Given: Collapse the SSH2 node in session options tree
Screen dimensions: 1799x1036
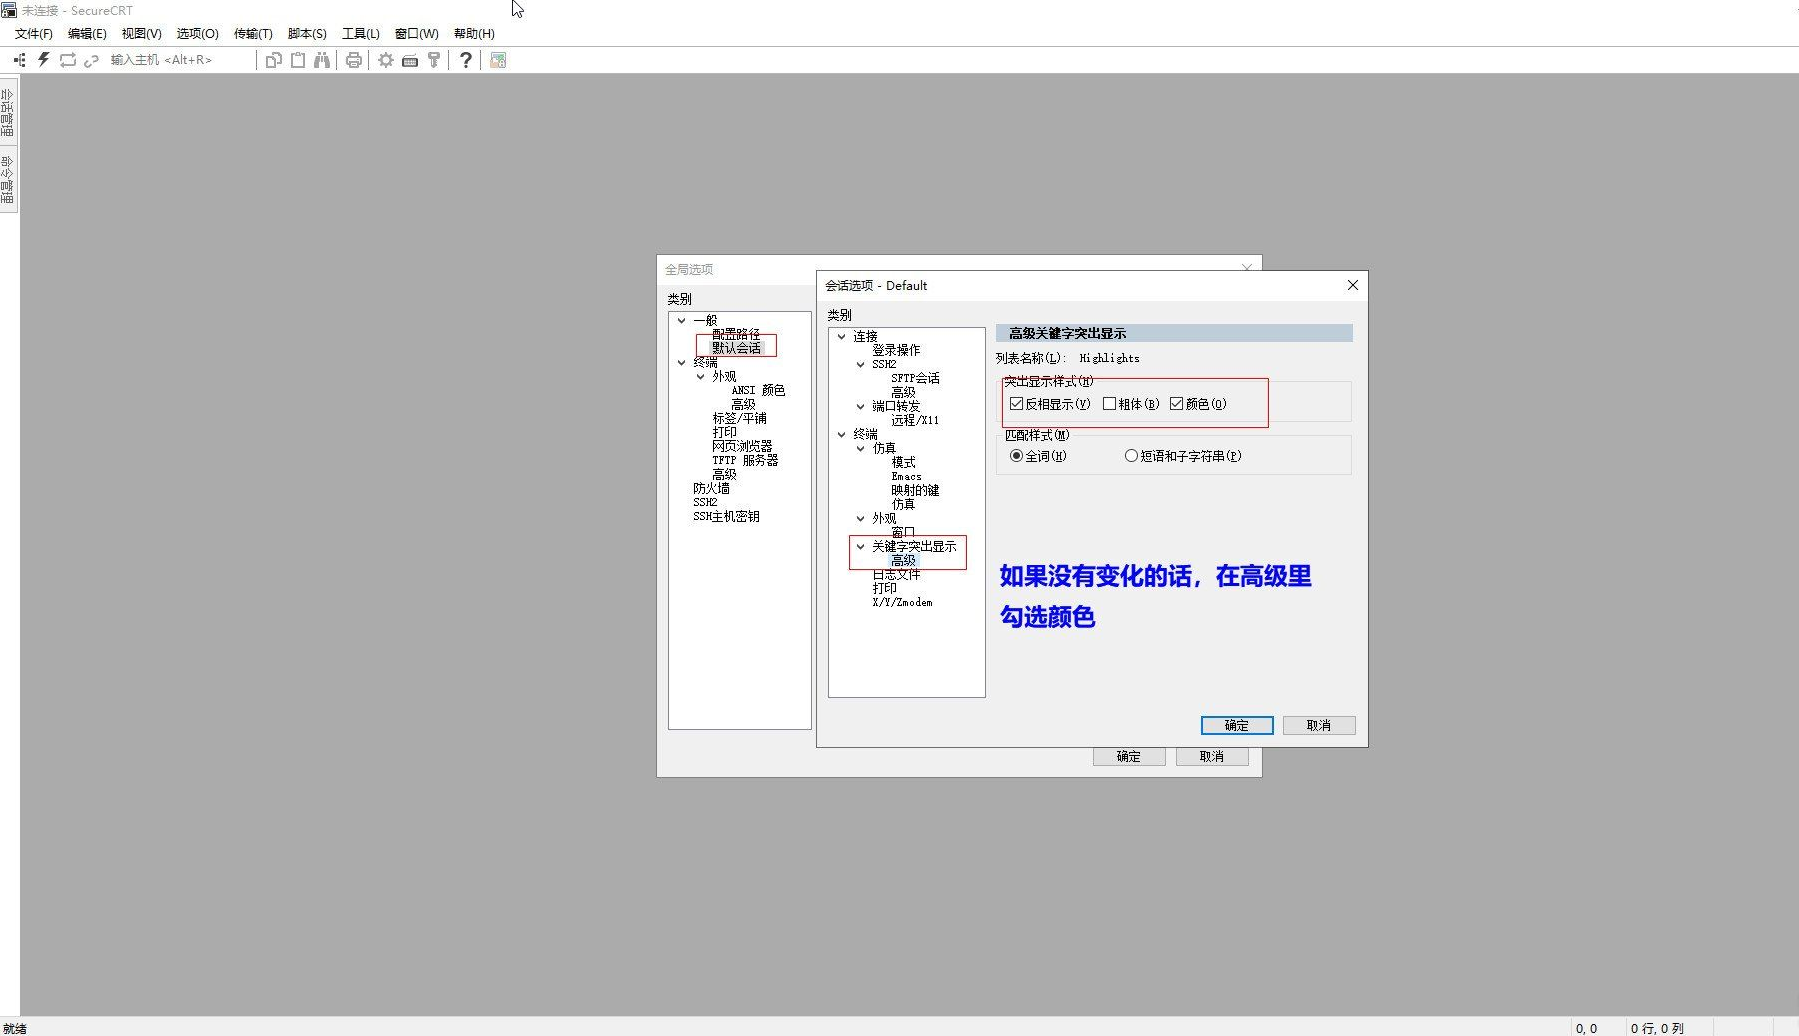Looking at the screenshot, I should point(861,365).
